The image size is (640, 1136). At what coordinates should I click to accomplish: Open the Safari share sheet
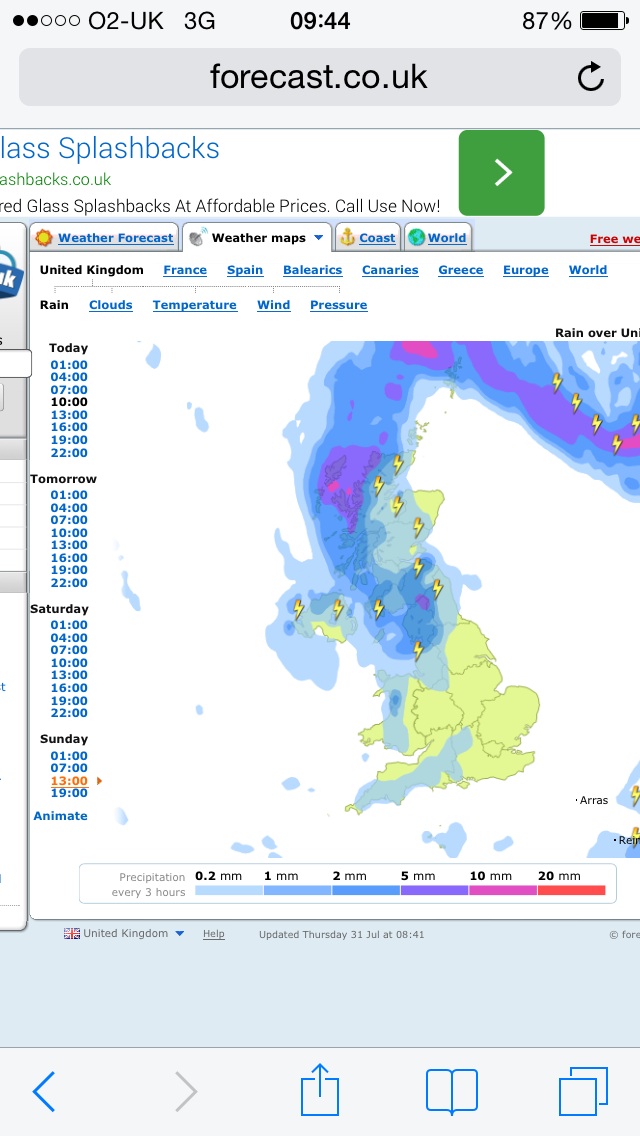(320, 1089)
